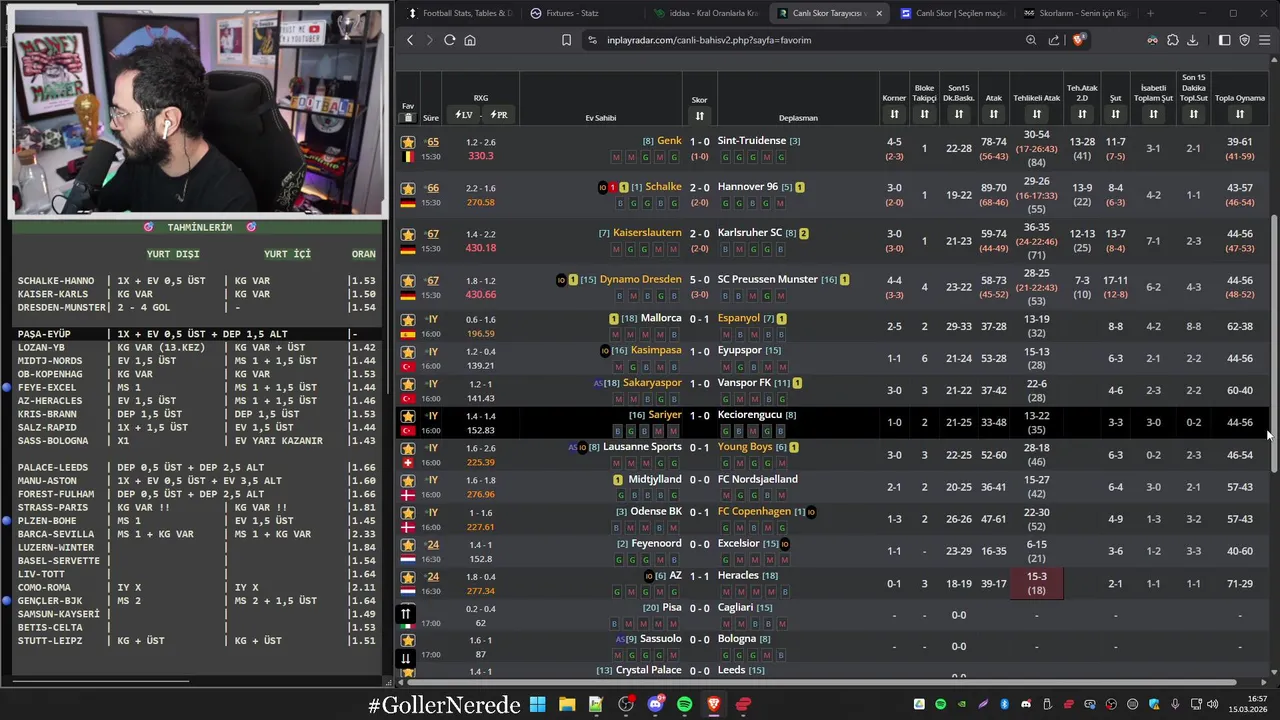The width and height of the screenshot is (1280, 720).
Task: Click the PR lightning filter button
Action: pos(498,115)
